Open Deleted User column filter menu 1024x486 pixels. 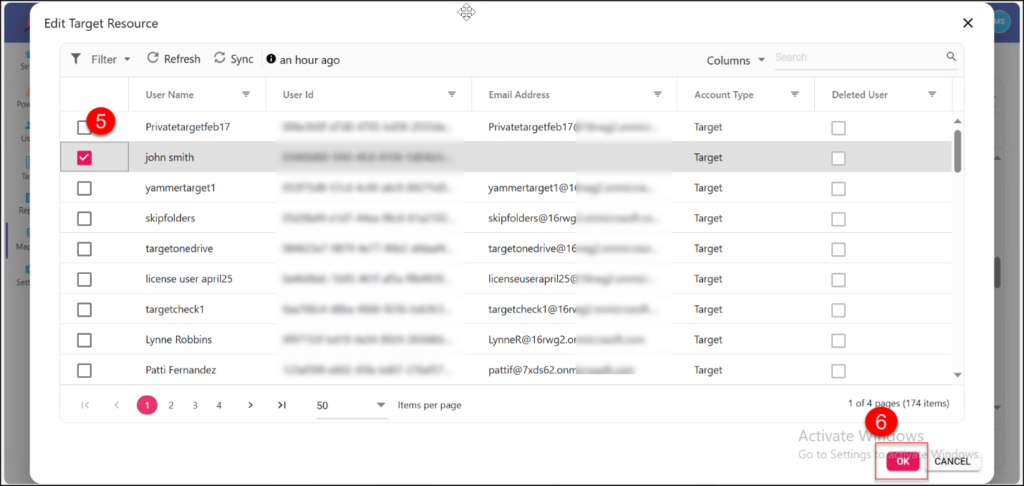[x=932, y=95]
